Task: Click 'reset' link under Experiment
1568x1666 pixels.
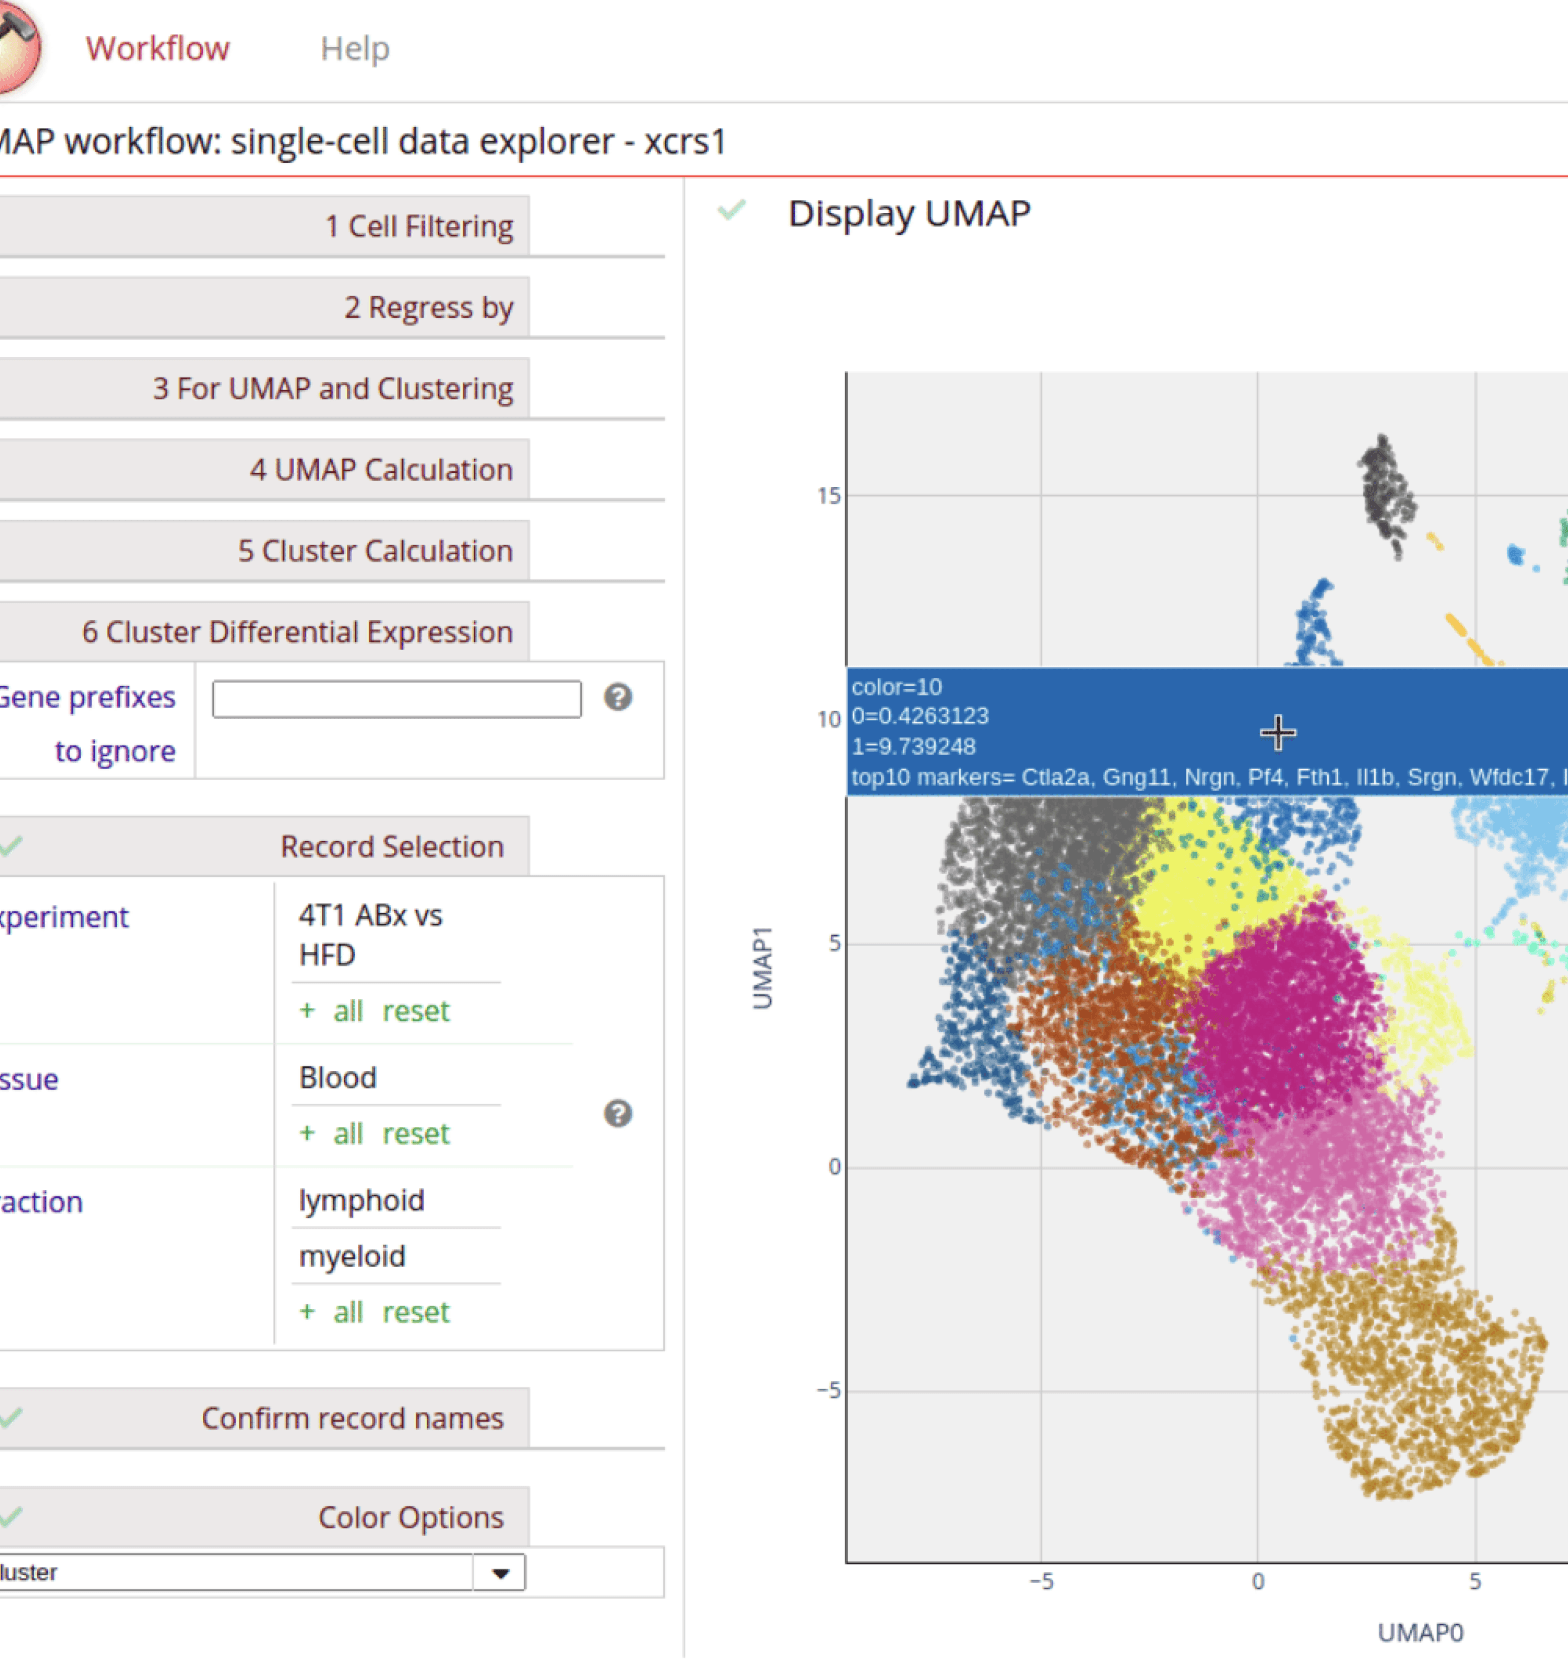Action: [416, 1011]
